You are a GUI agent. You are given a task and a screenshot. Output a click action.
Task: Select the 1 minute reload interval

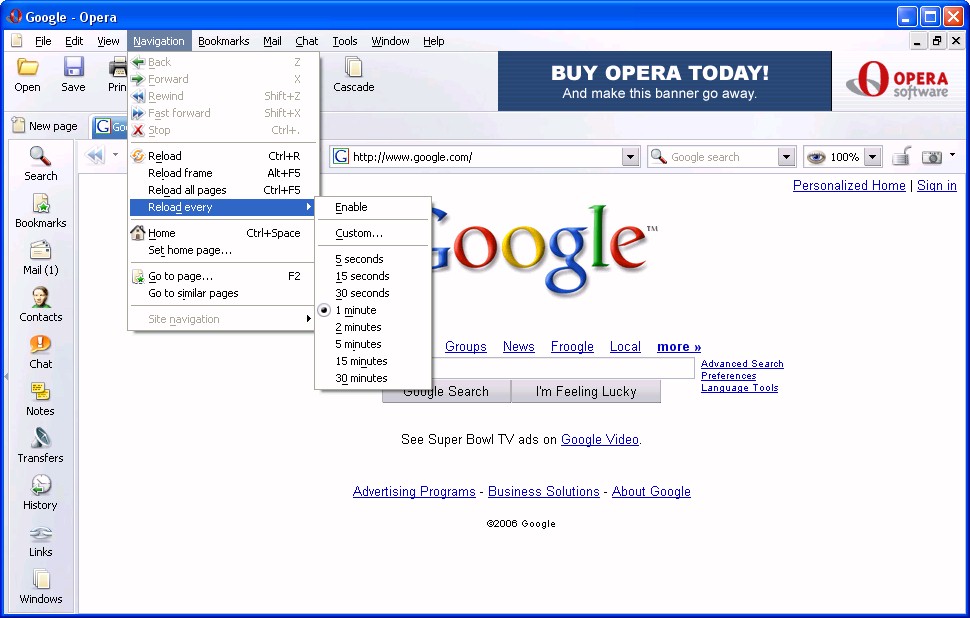356,310
